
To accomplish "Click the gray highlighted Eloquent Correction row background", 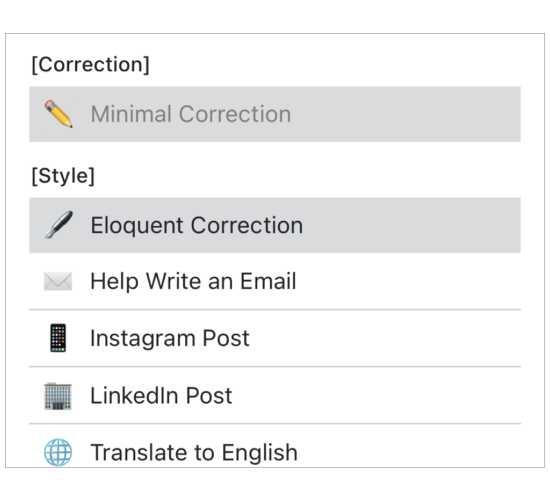I will point(410,225).
